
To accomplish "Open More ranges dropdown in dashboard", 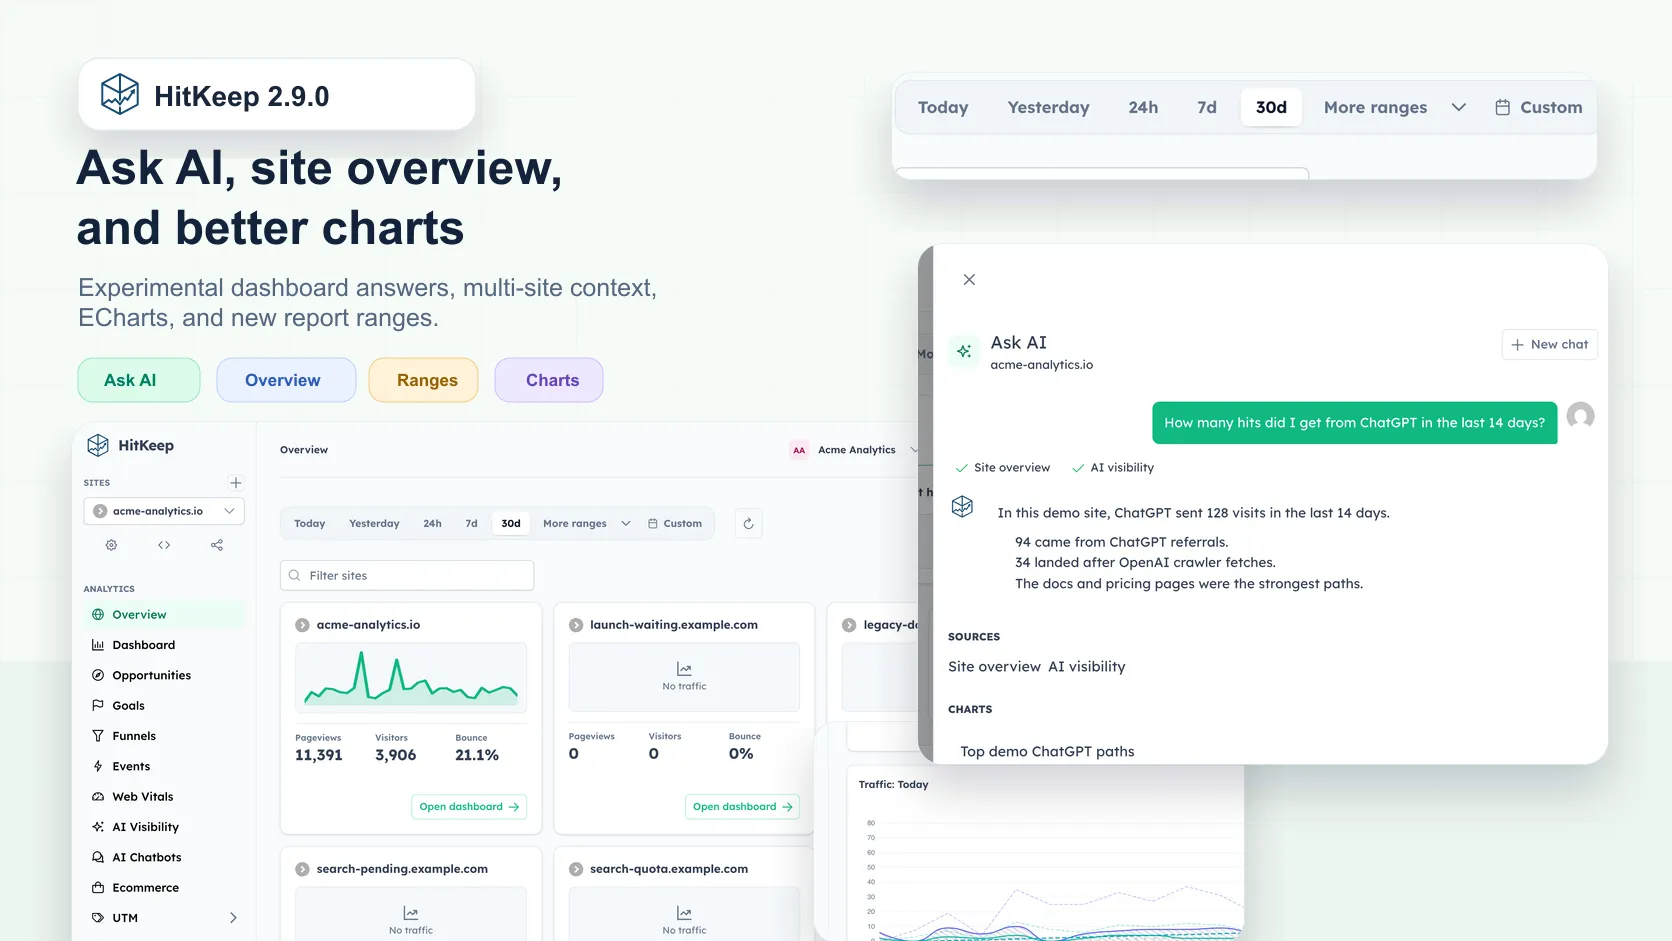I will (587, 523).
